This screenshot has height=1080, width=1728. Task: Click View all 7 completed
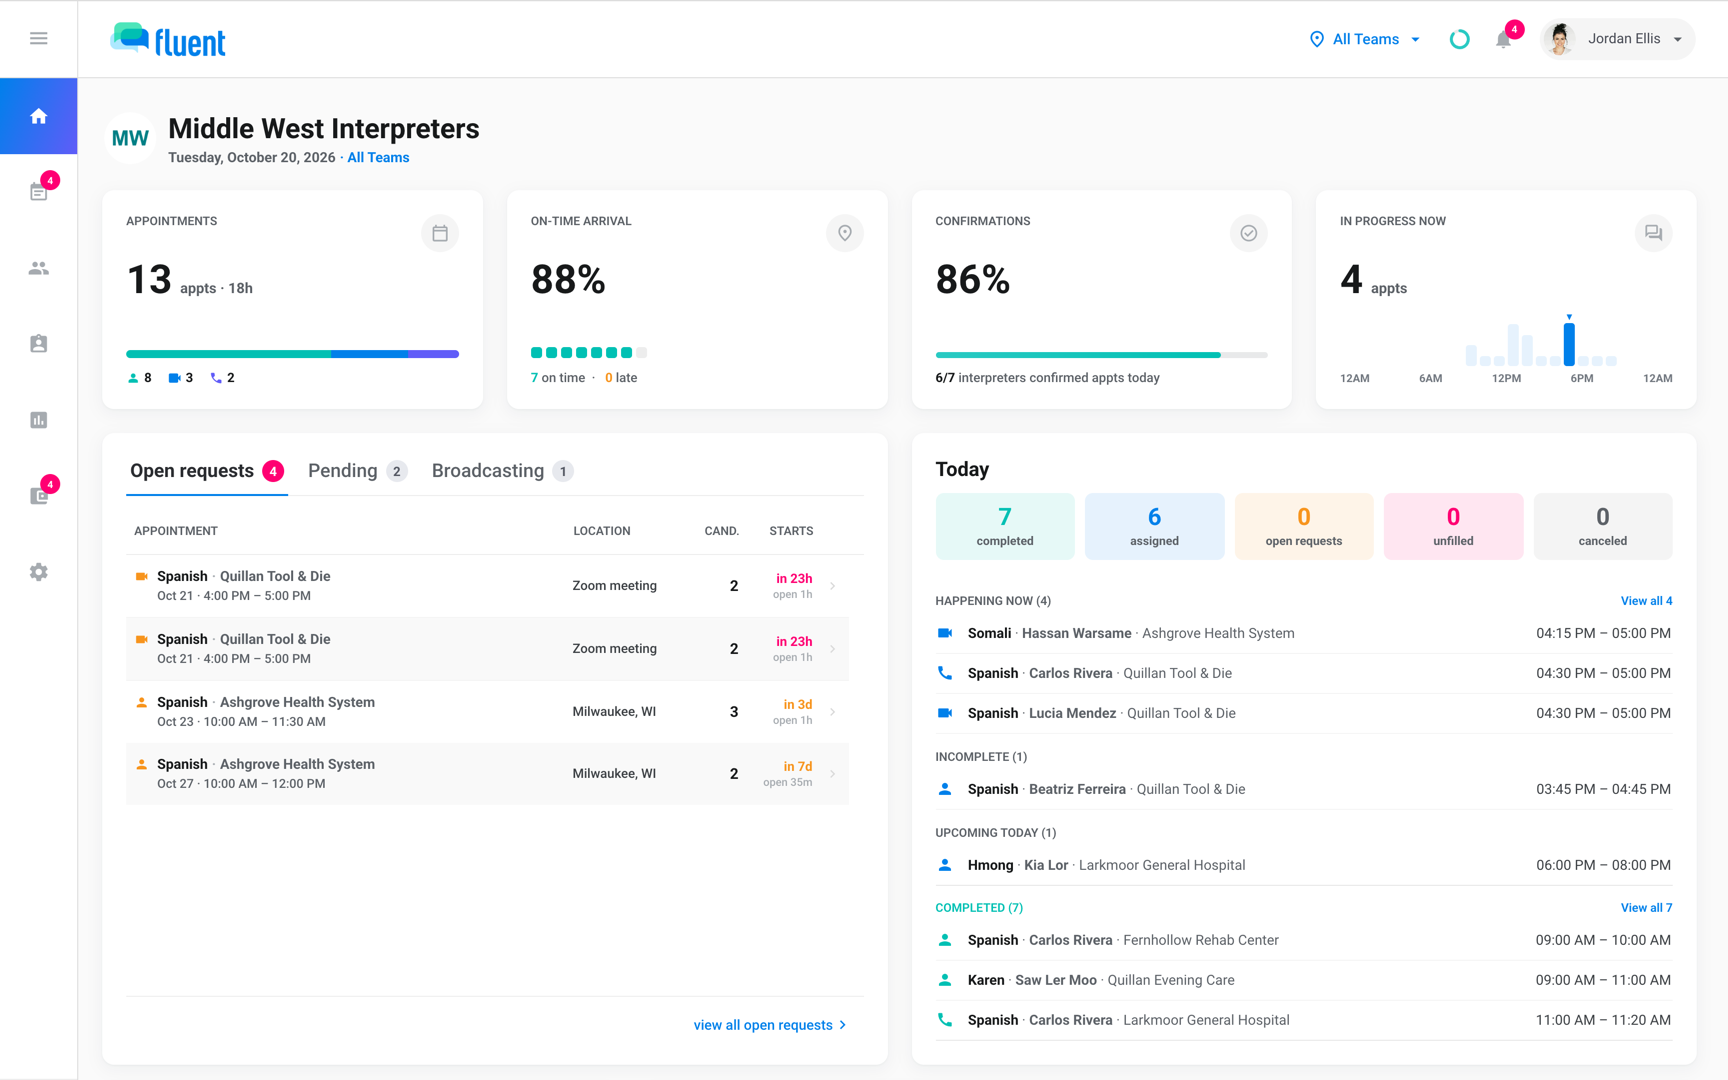coord(1646,908)
